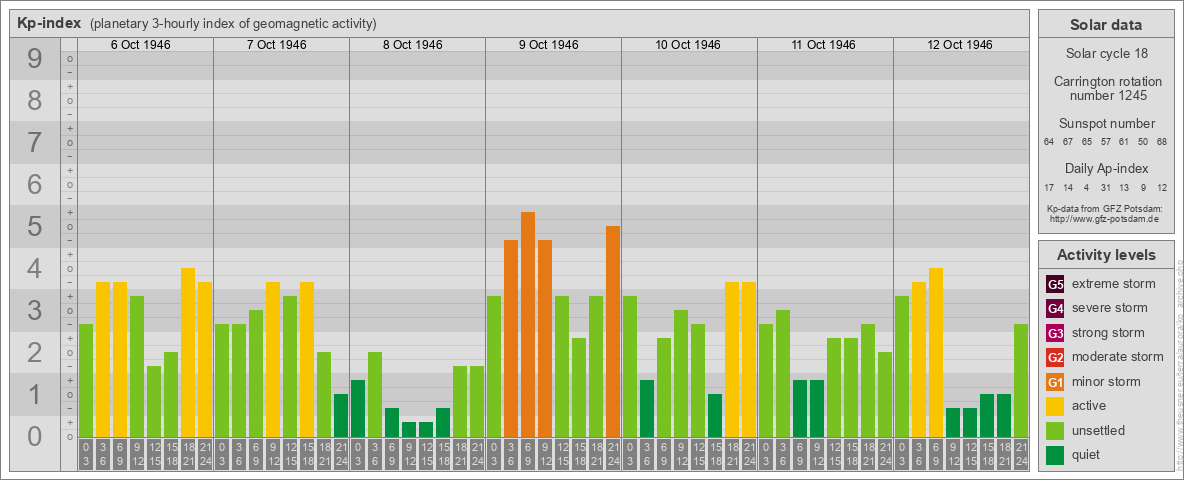This screenshot has height=480, width=1184.
Task: Click the dark green 3-6h bar on 10 Oct
Action: [x=647, y=408]
